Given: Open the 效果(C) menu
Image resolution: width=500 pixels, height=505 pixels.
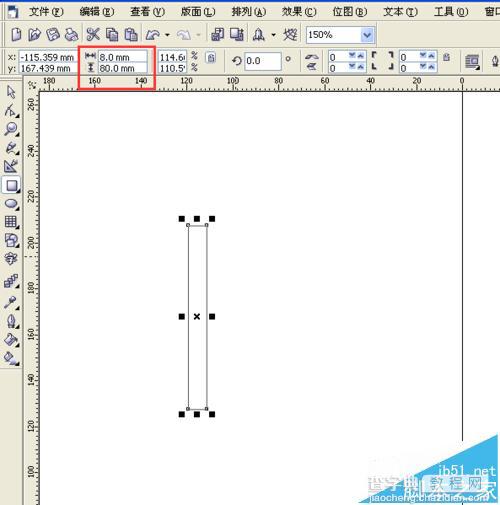Looking at the screenshot, I should (299, 12).
